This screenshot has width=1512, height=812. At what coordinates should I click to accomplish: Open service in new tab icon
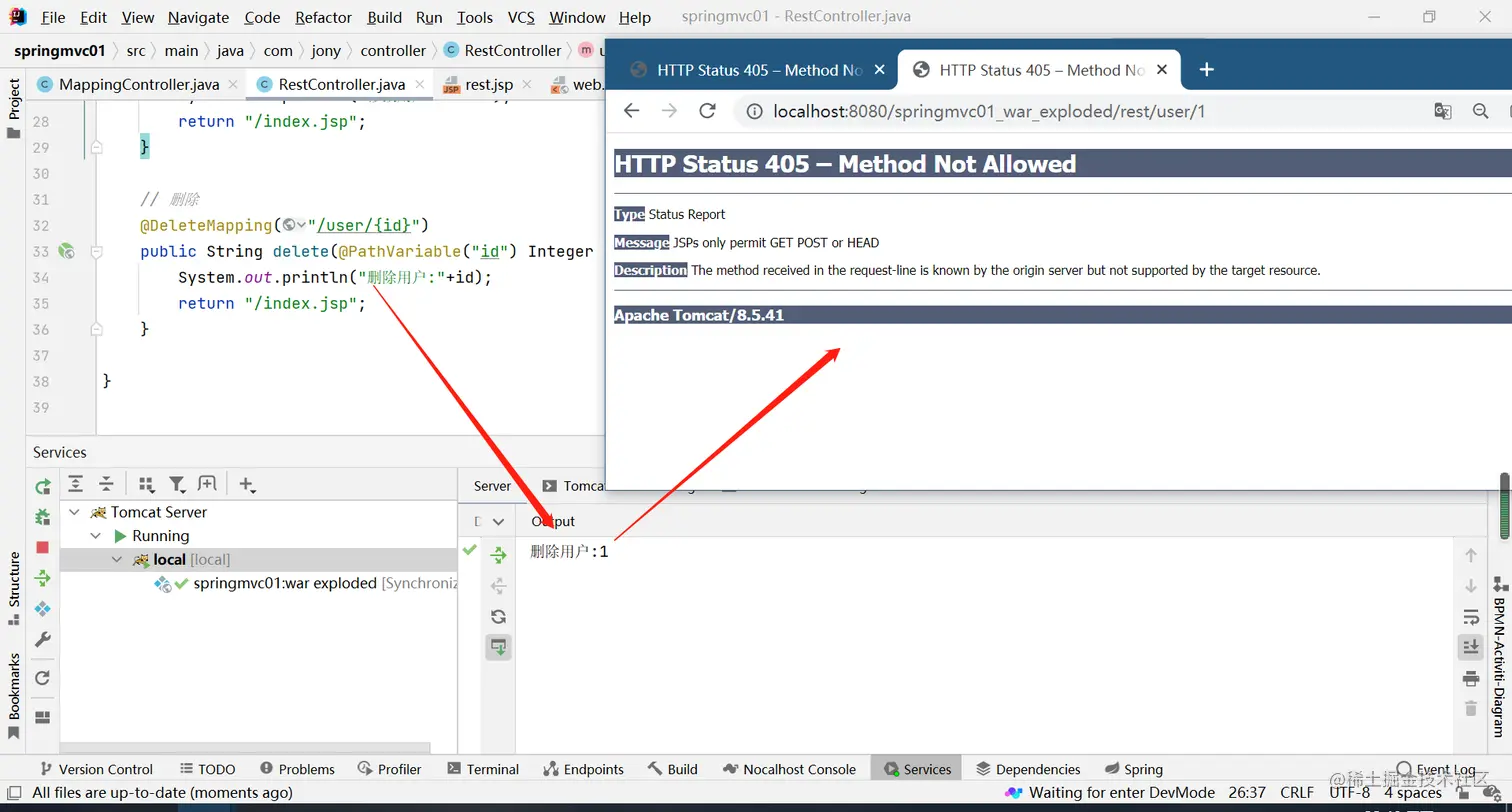coord(207,484)
